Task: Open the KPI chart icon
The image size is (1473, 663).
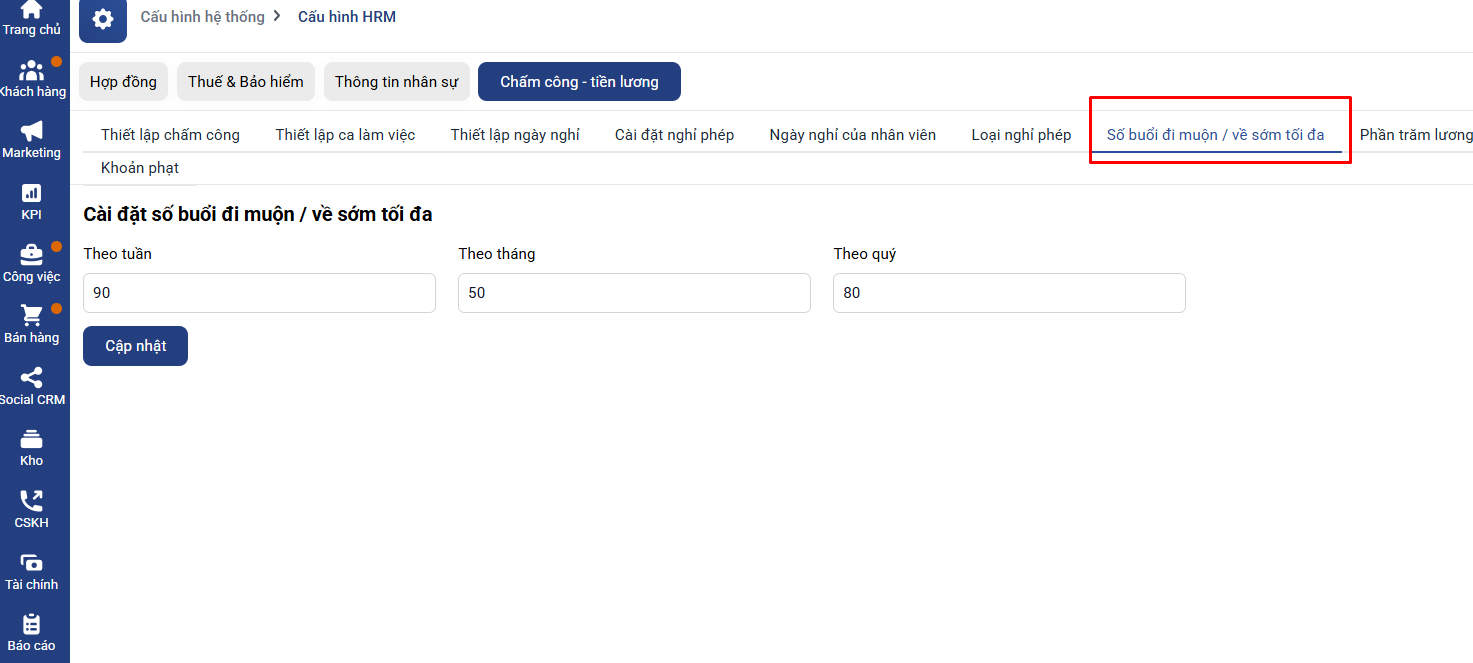Action: pyautogui.click(x=31, y=193)
